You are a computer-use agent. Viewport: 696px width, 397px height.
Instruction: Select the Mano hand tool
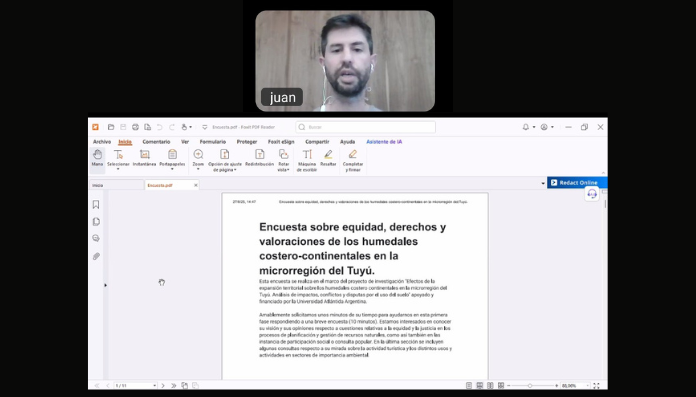point(97,159)
